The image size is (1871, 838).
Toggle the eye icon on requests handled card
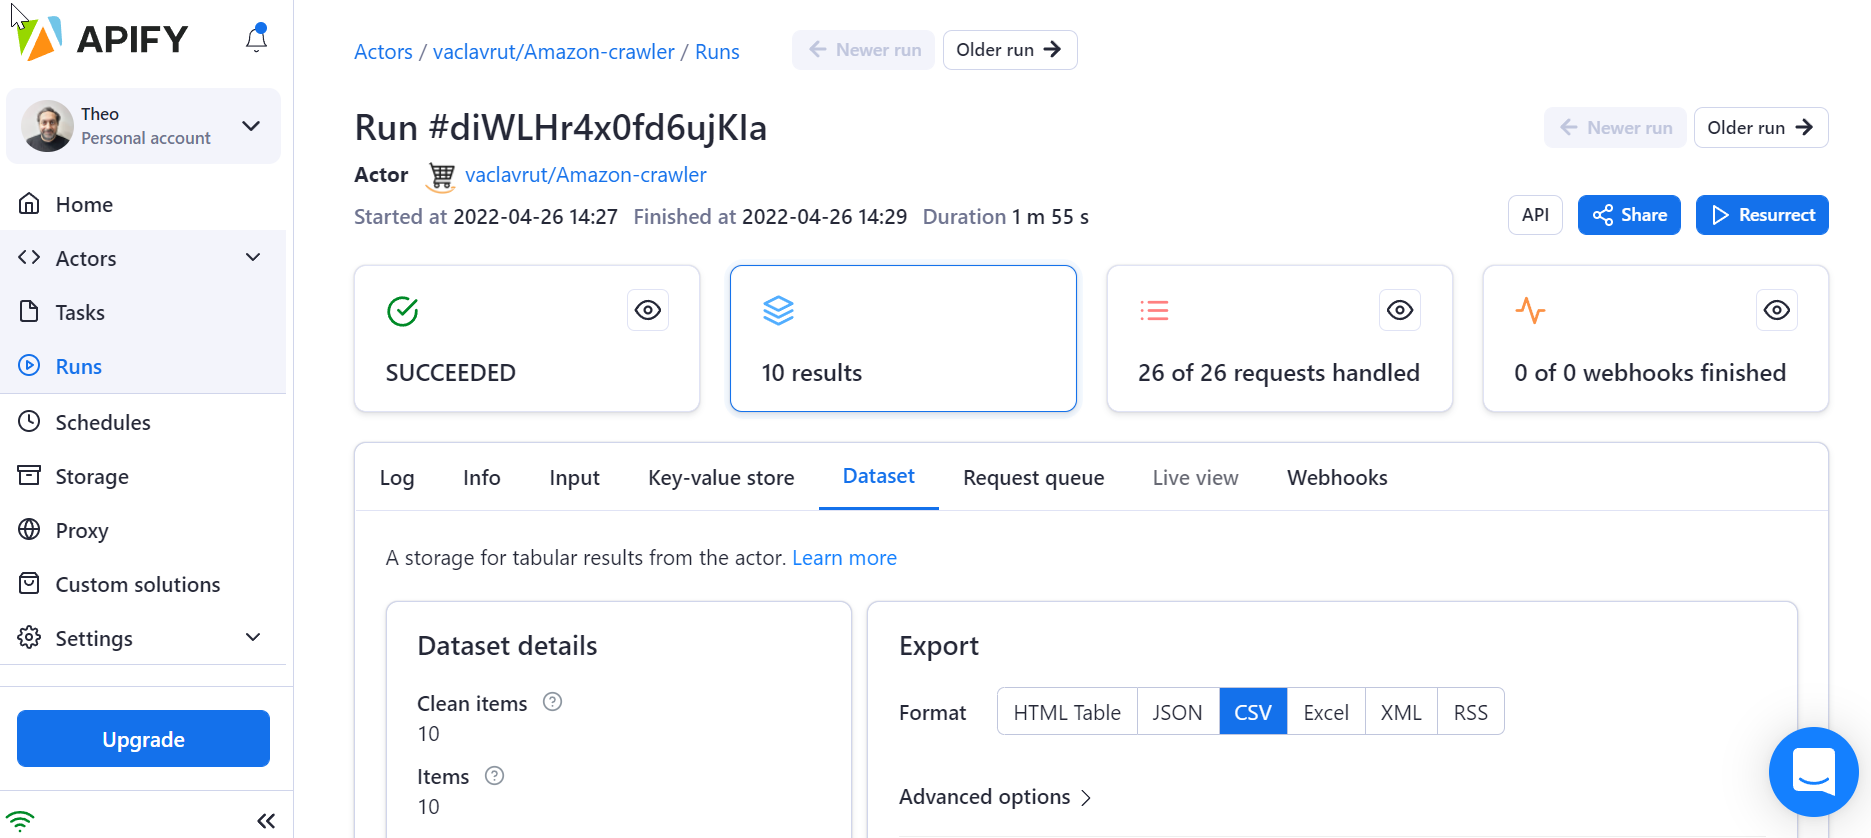pos(1400,310)
